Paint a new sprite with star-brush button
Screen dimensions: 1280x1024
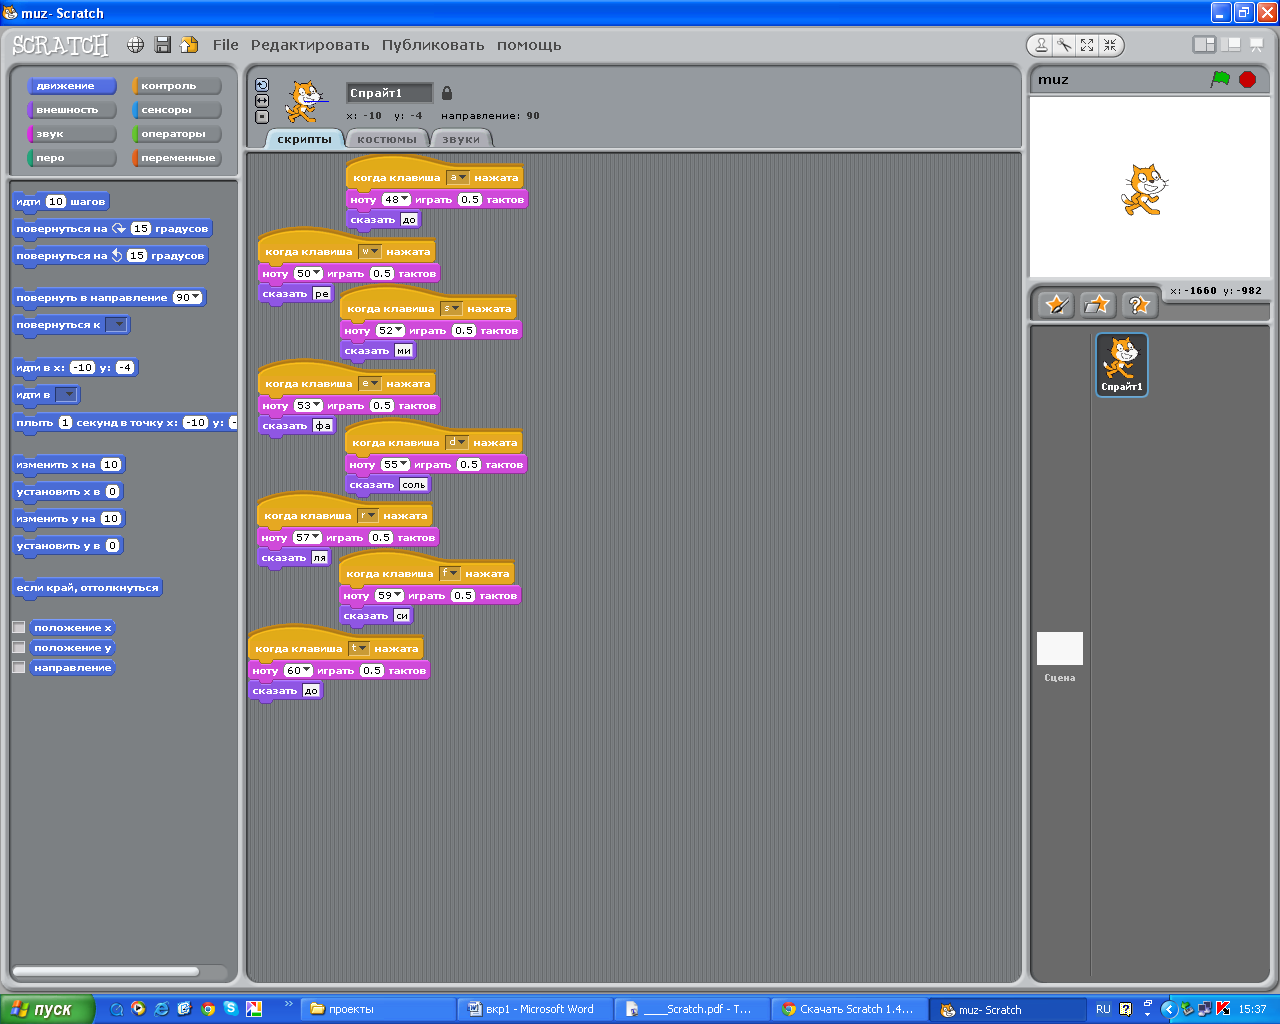click(x=1056, y=304)
